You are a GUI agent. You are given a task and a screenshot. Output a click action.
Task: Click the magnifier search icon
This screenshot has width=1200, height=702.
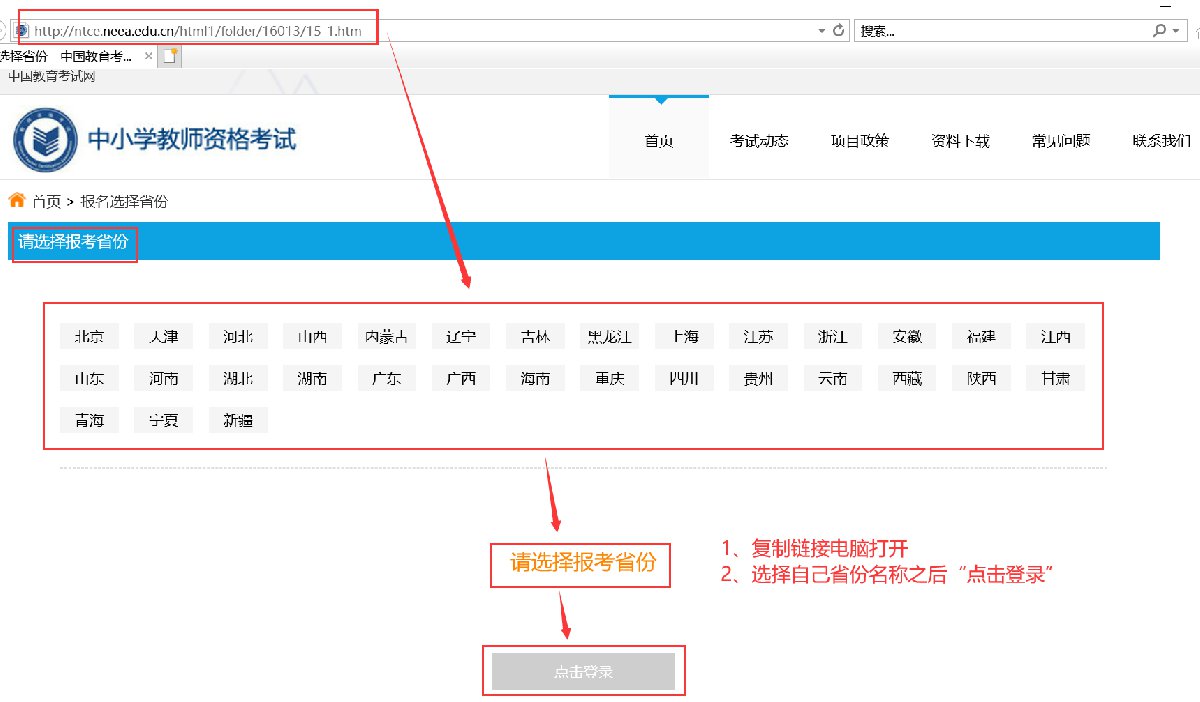point(1160,31)
